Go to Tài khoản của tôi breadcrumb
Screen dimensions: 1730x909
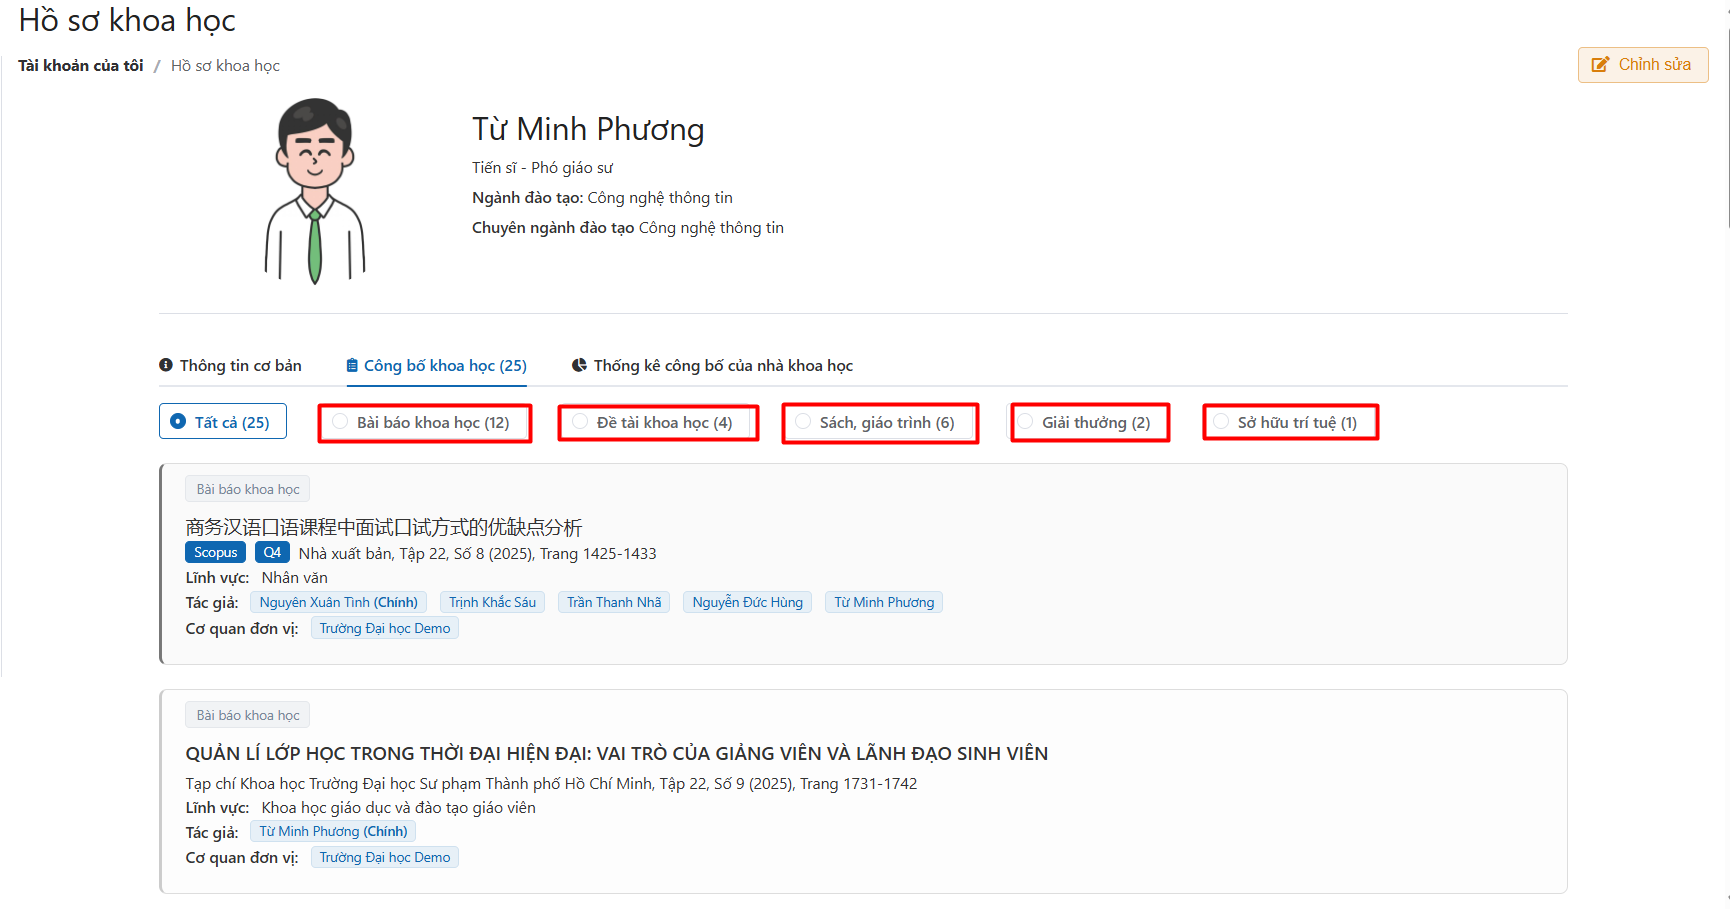[x=81, y=66]
